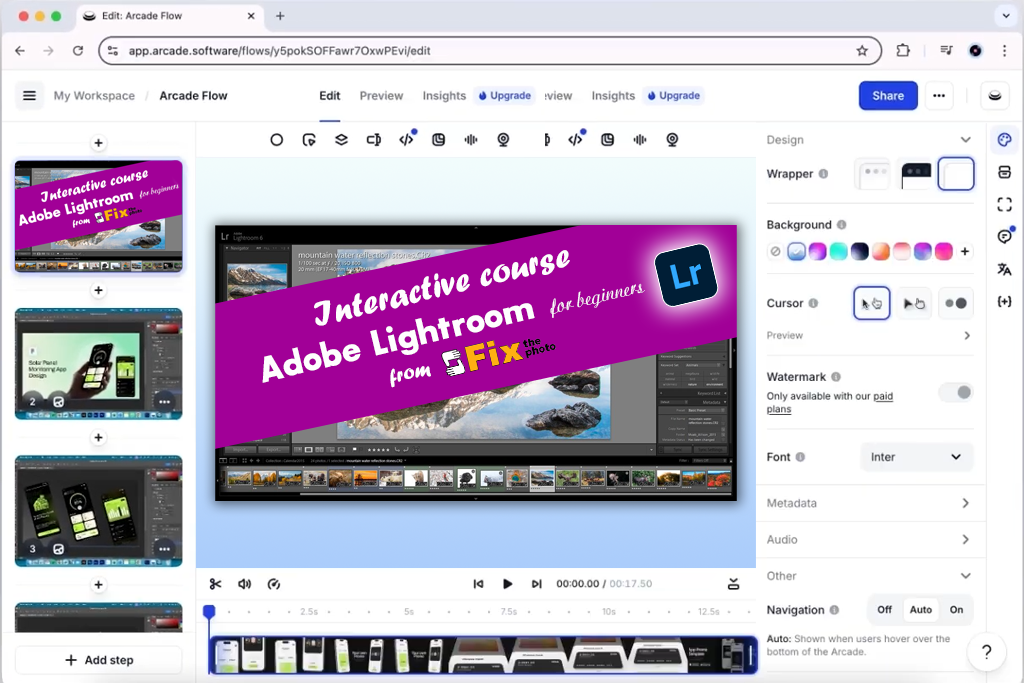The height and width of the screenshot is (683, 1024).
Task: Set Navigation to Off
Action: click(x=884, y=610)
